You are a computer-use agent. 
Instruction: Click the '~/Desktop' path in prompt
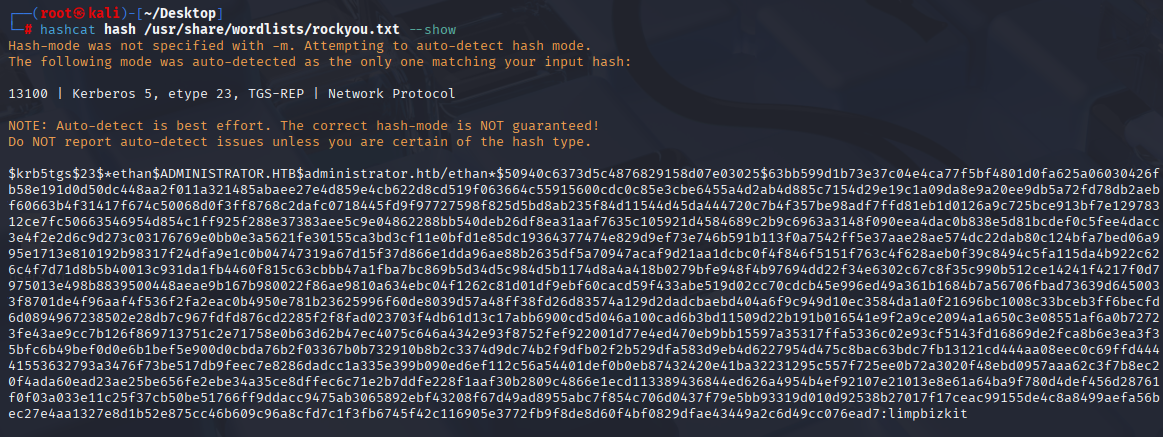pos(181,14)
